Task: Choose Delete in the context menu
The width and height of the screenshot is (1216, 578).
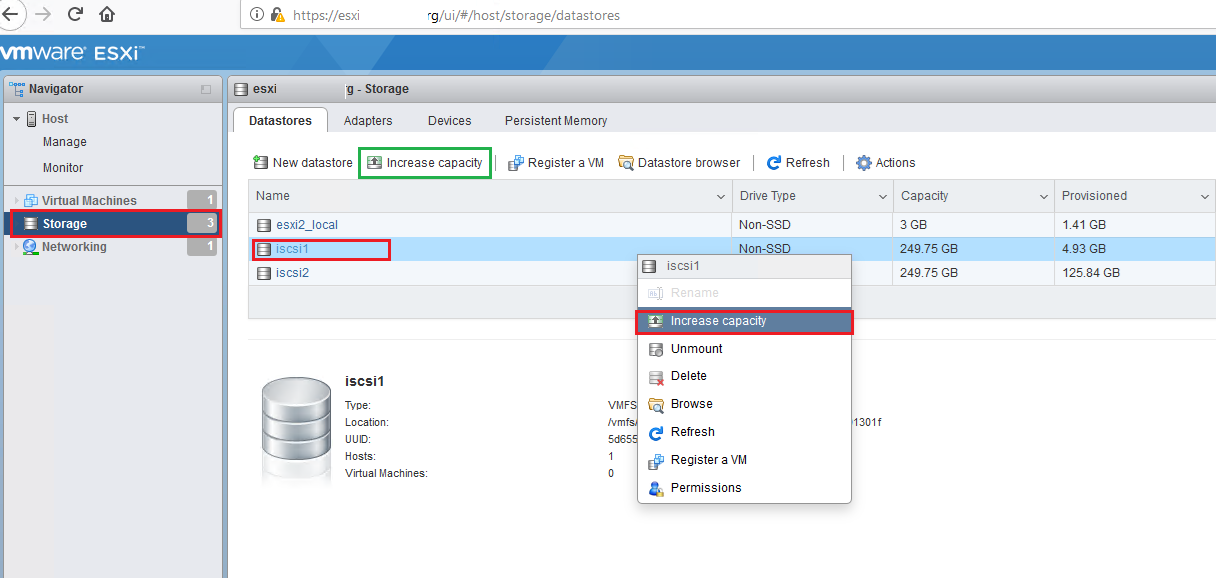Action: [744, 376]
